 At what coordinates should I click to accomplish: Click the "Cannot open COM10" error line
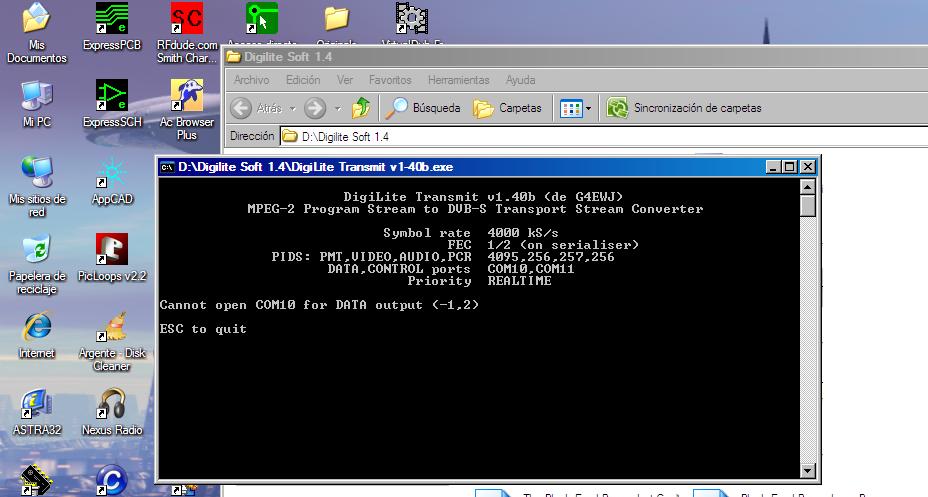pyautogui.click(x=319, y=305)
